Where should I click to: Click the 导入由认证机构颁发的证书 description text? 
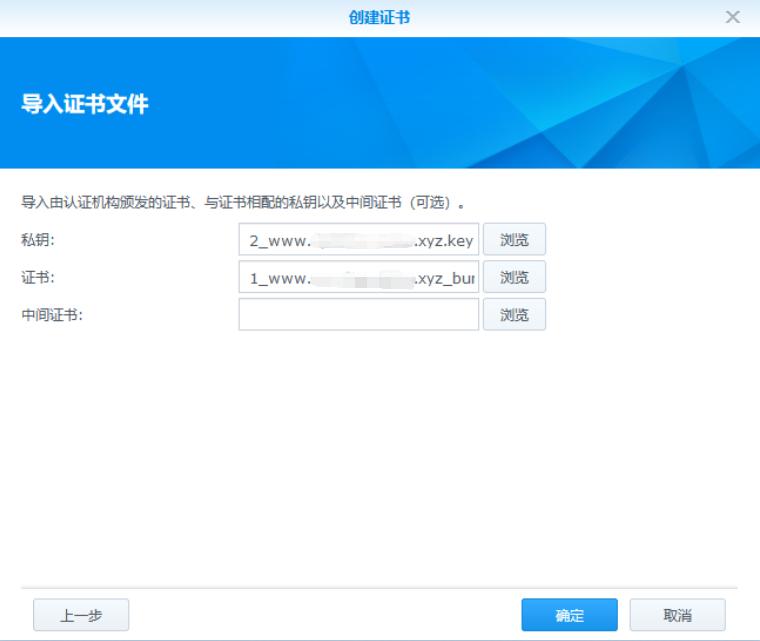[243, 202]
